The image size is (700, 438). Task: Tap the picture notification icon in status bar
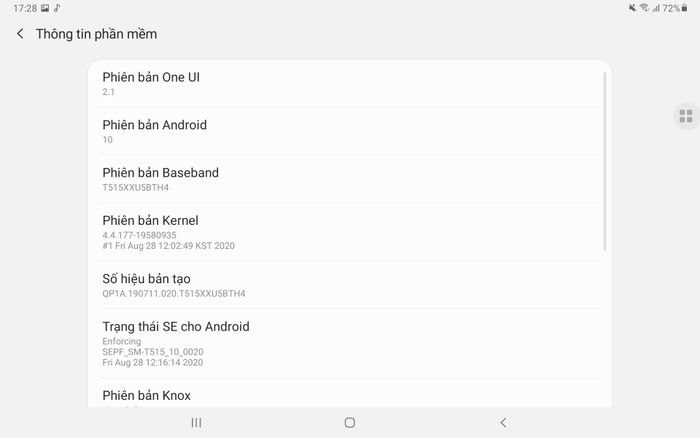pyautogui.click(x=45, y=8)
